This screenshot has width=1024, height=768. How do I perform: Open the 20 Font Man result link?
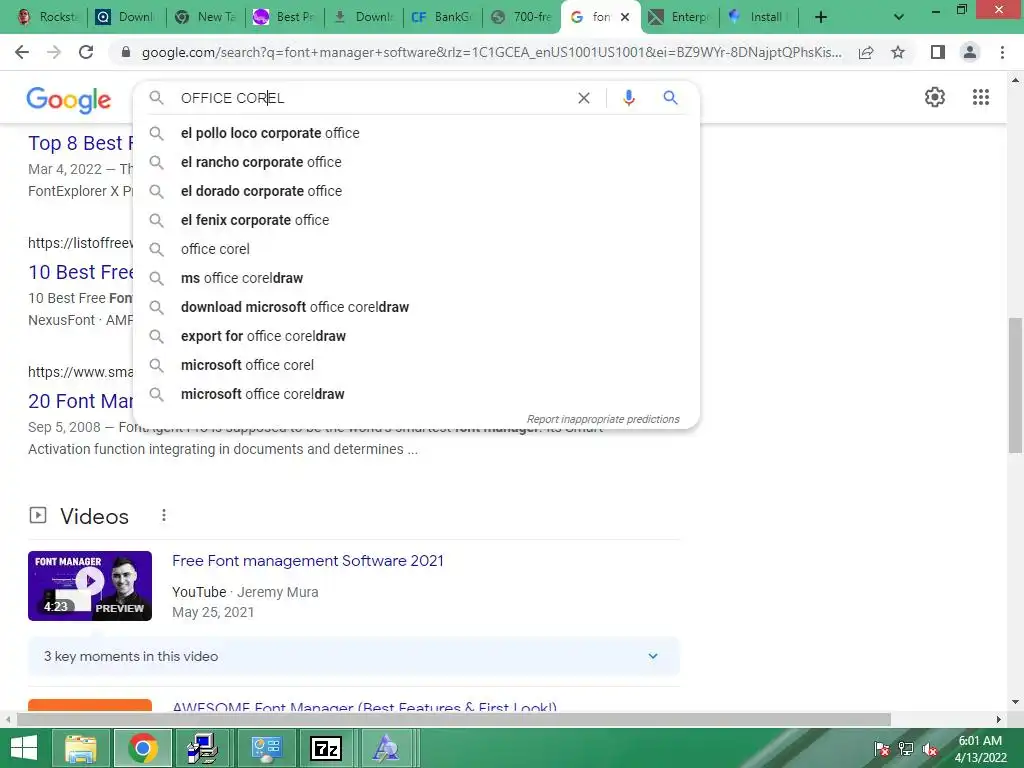tap(80, 401)
